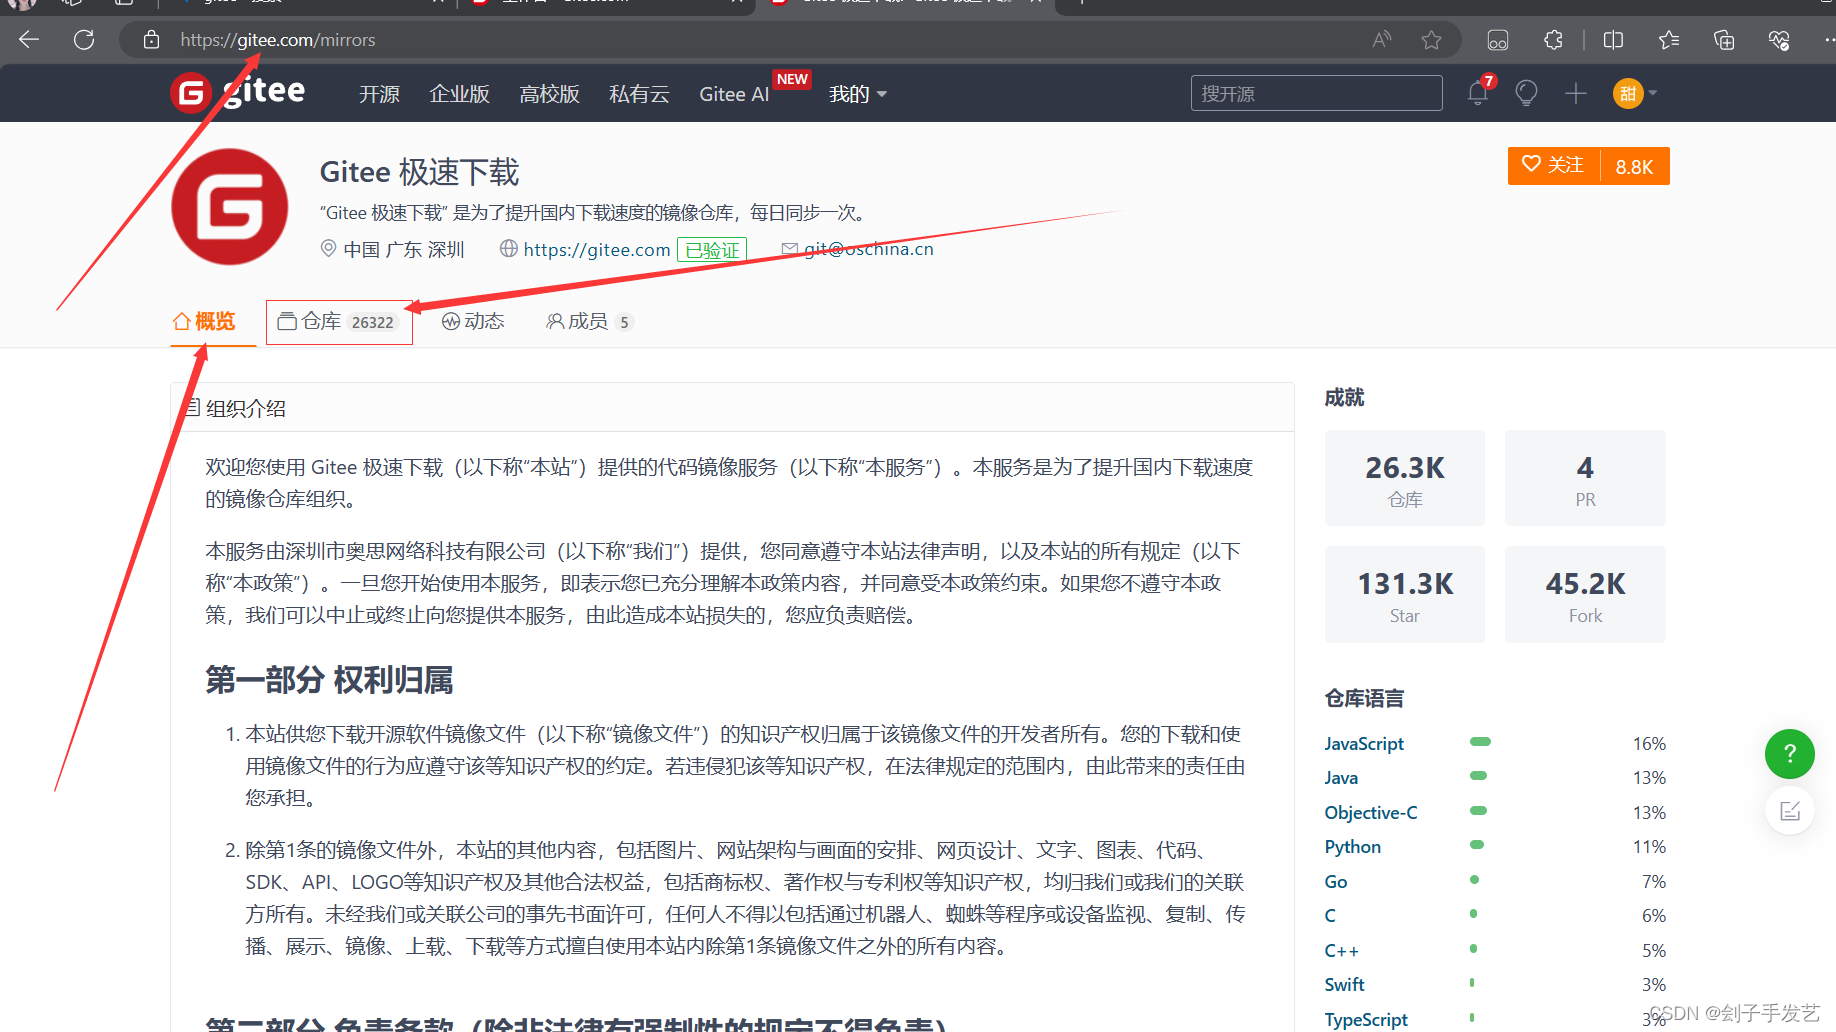The height and width of the screenshot is (1032, 1836).
Task: Filter repositories by Java language
Action: click(x=1341, y=778)
